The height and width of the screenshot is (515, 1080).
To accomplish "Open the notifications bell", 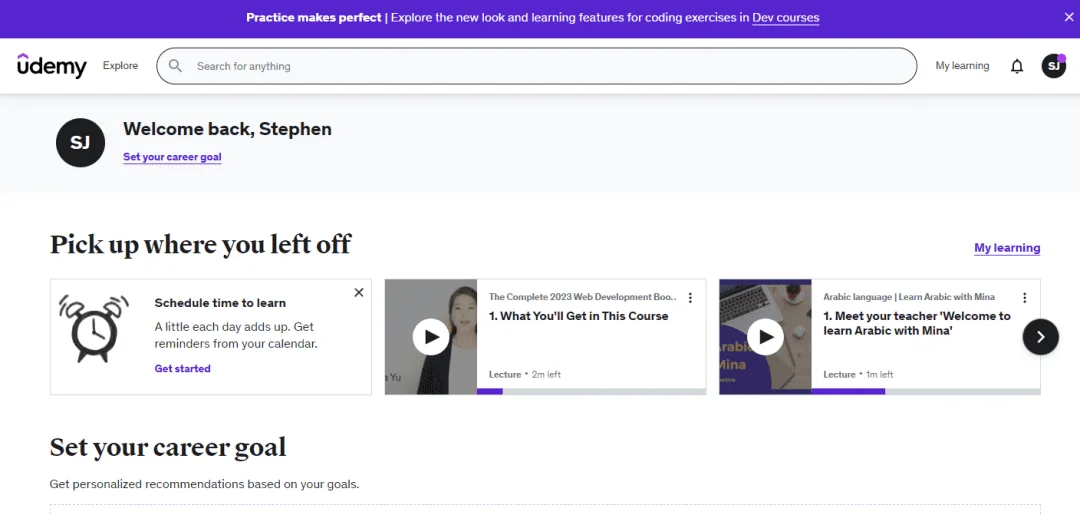I will (x=1017, y=66).
